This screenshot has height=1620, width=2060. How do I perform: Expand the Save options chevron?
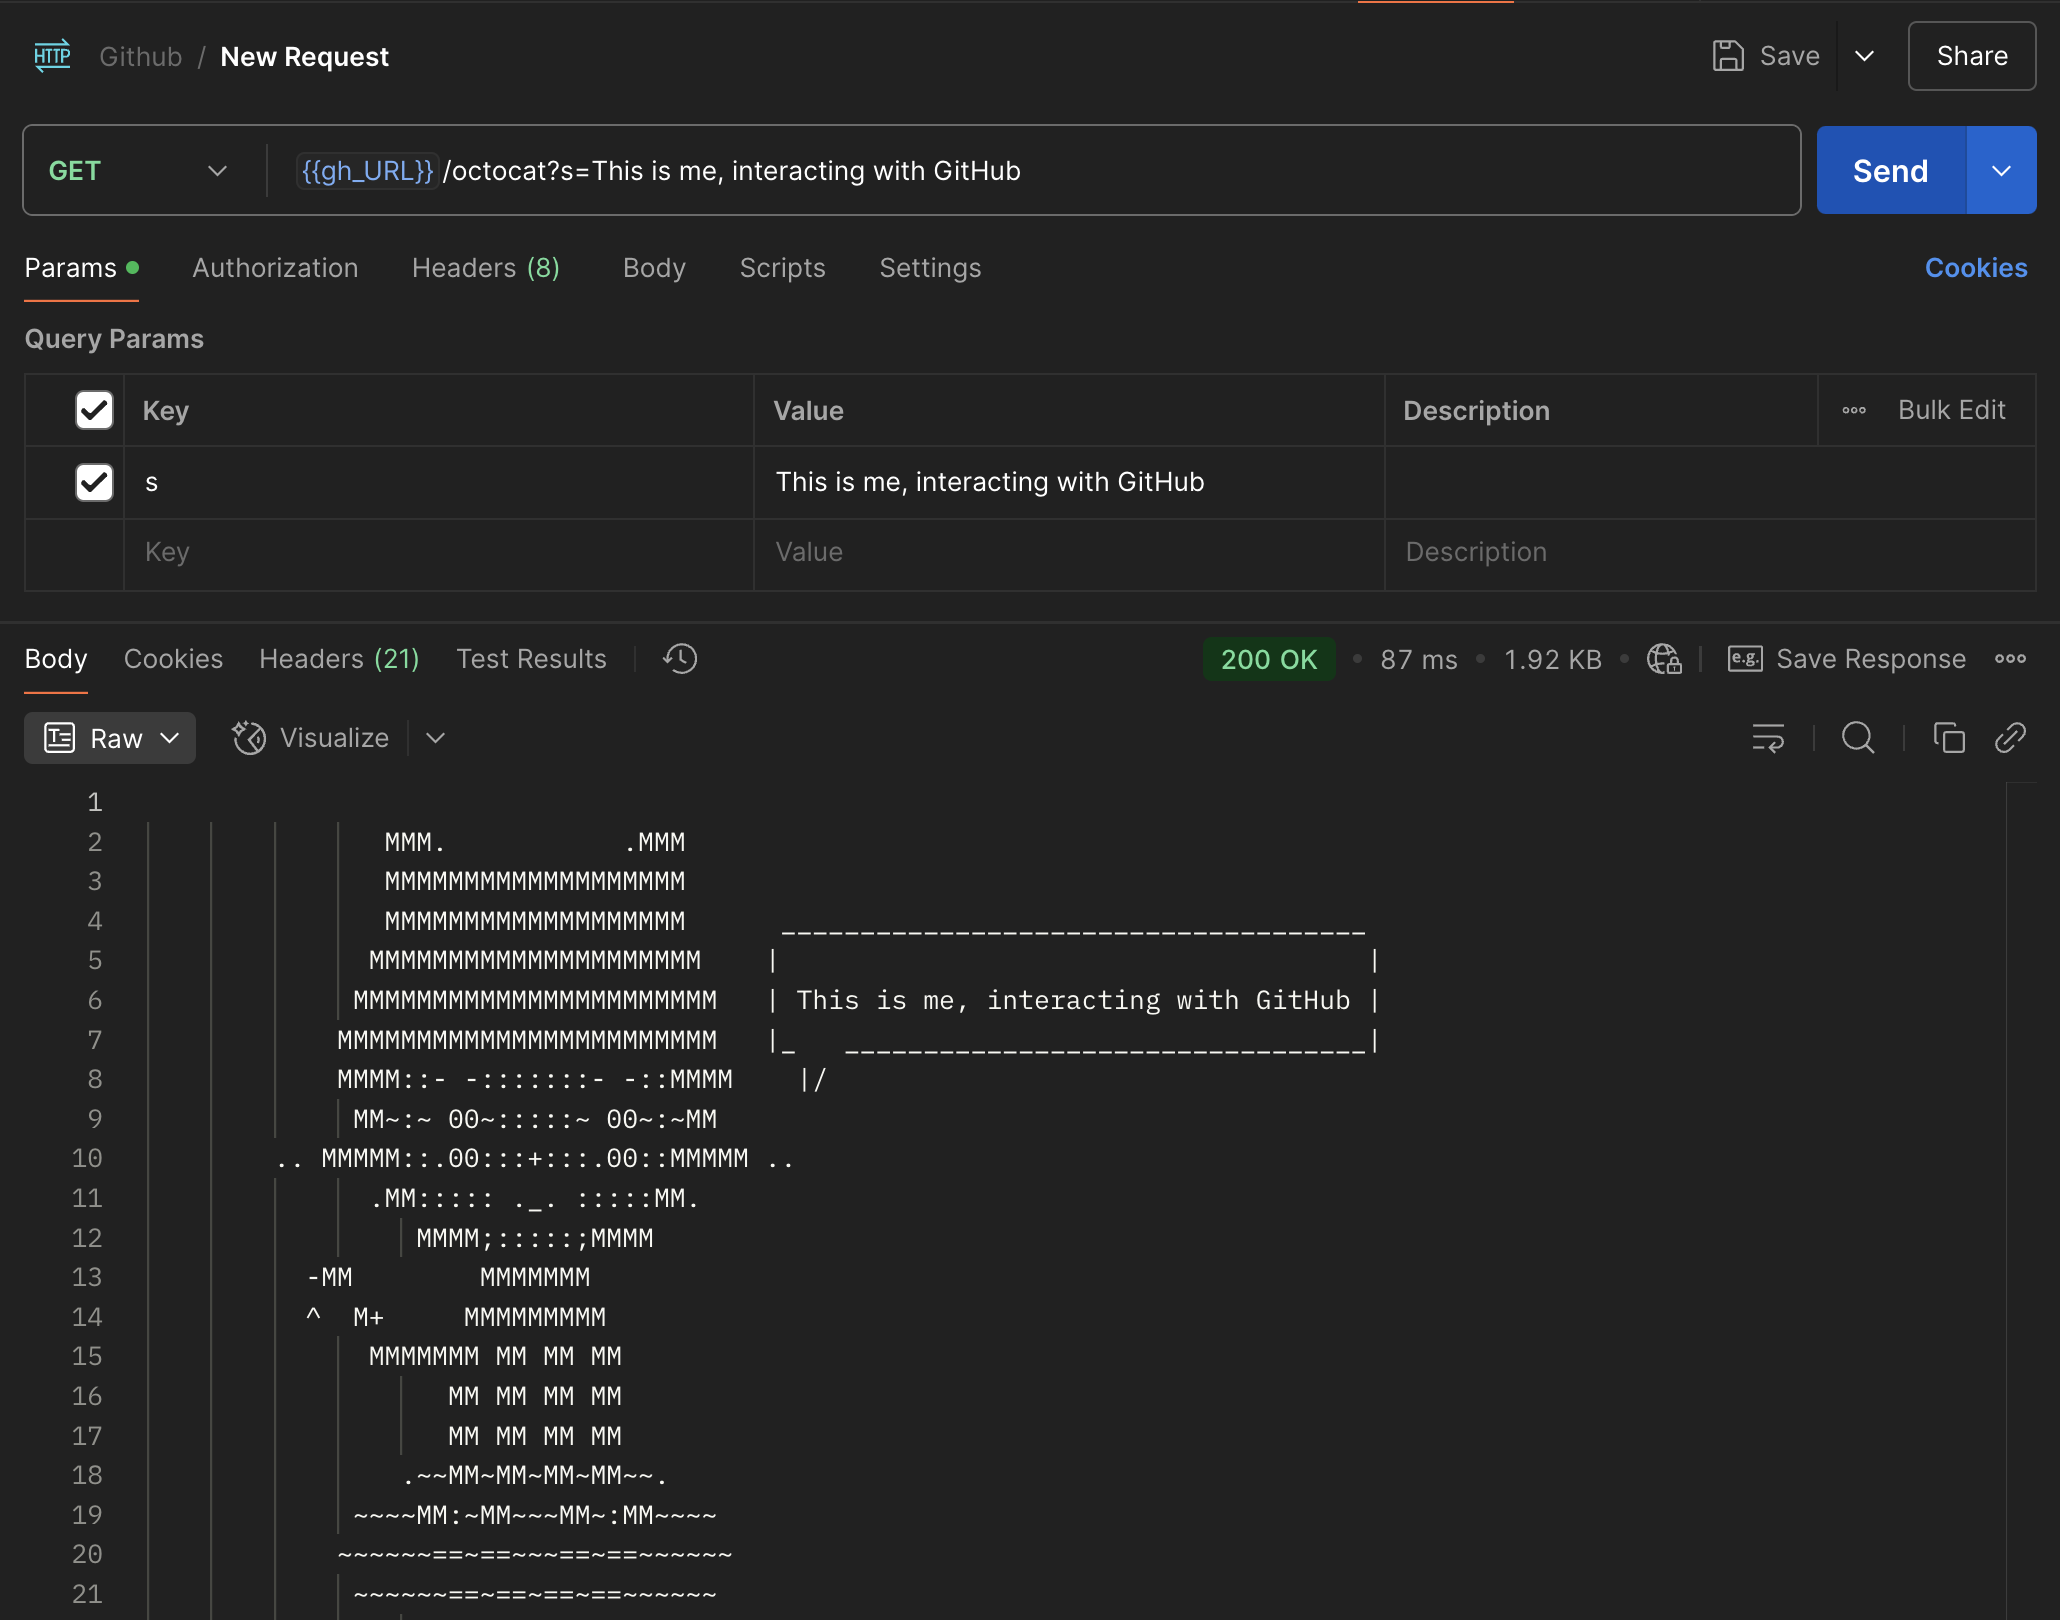point(1864,56)
